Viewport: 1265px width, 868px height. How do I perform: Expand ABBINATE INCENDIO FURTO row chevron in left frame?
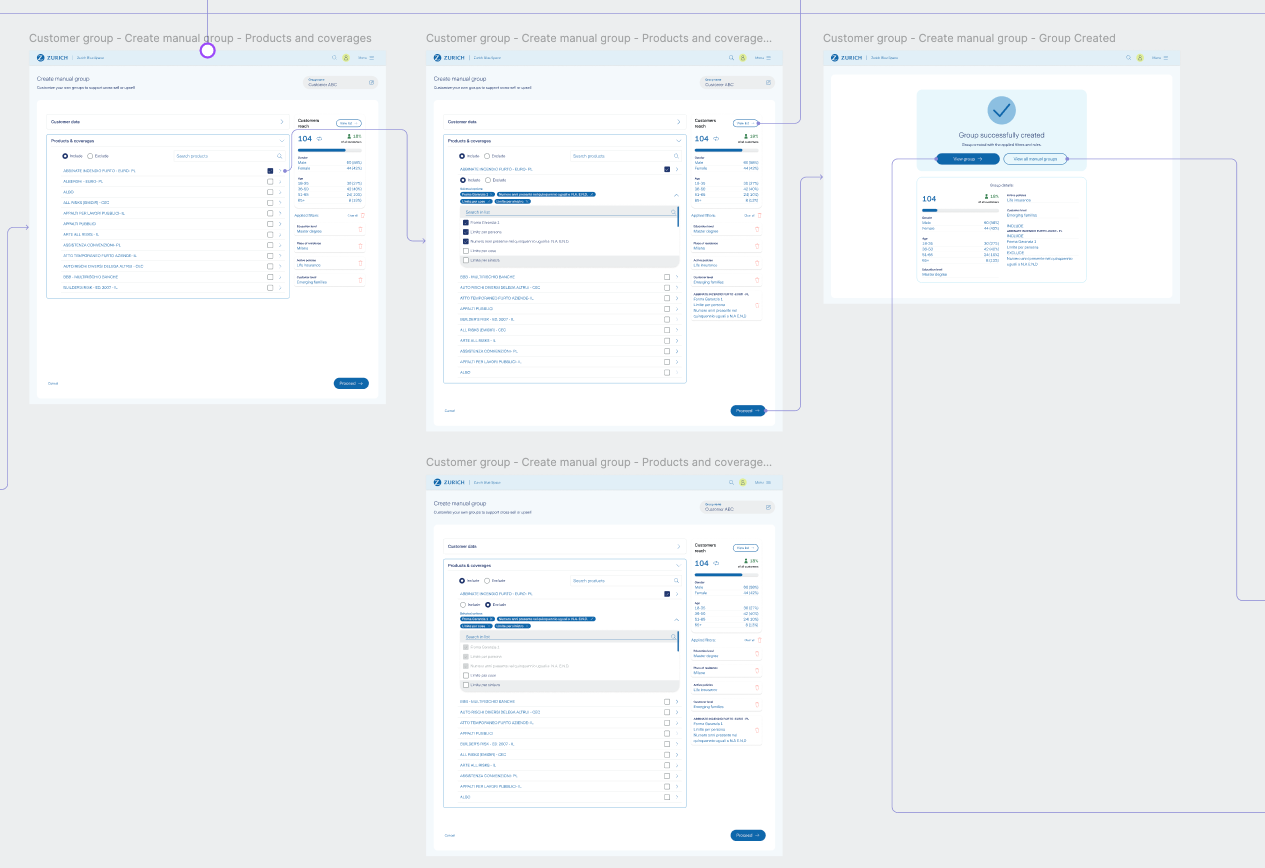(x=280, y=171)
